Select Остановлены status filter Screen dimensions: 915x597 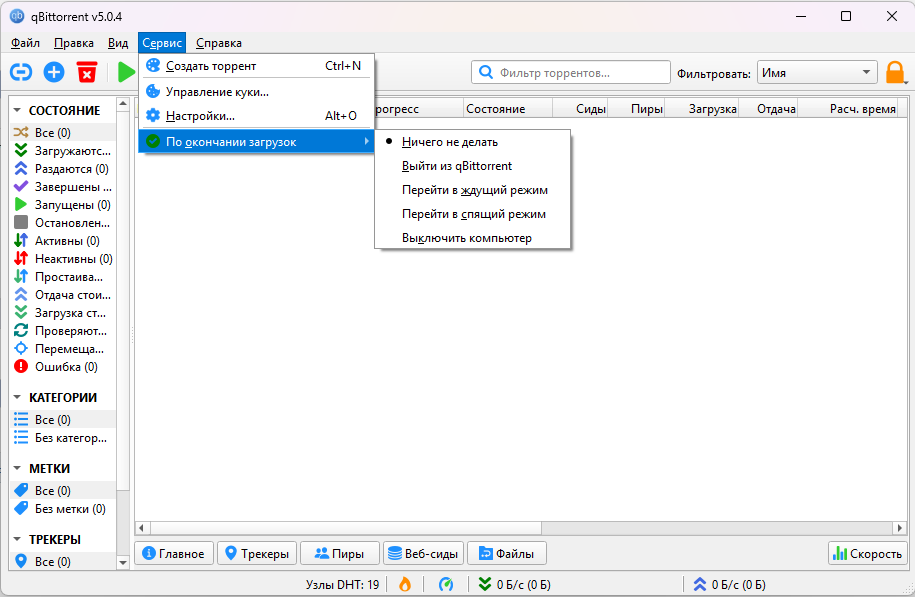62,223
